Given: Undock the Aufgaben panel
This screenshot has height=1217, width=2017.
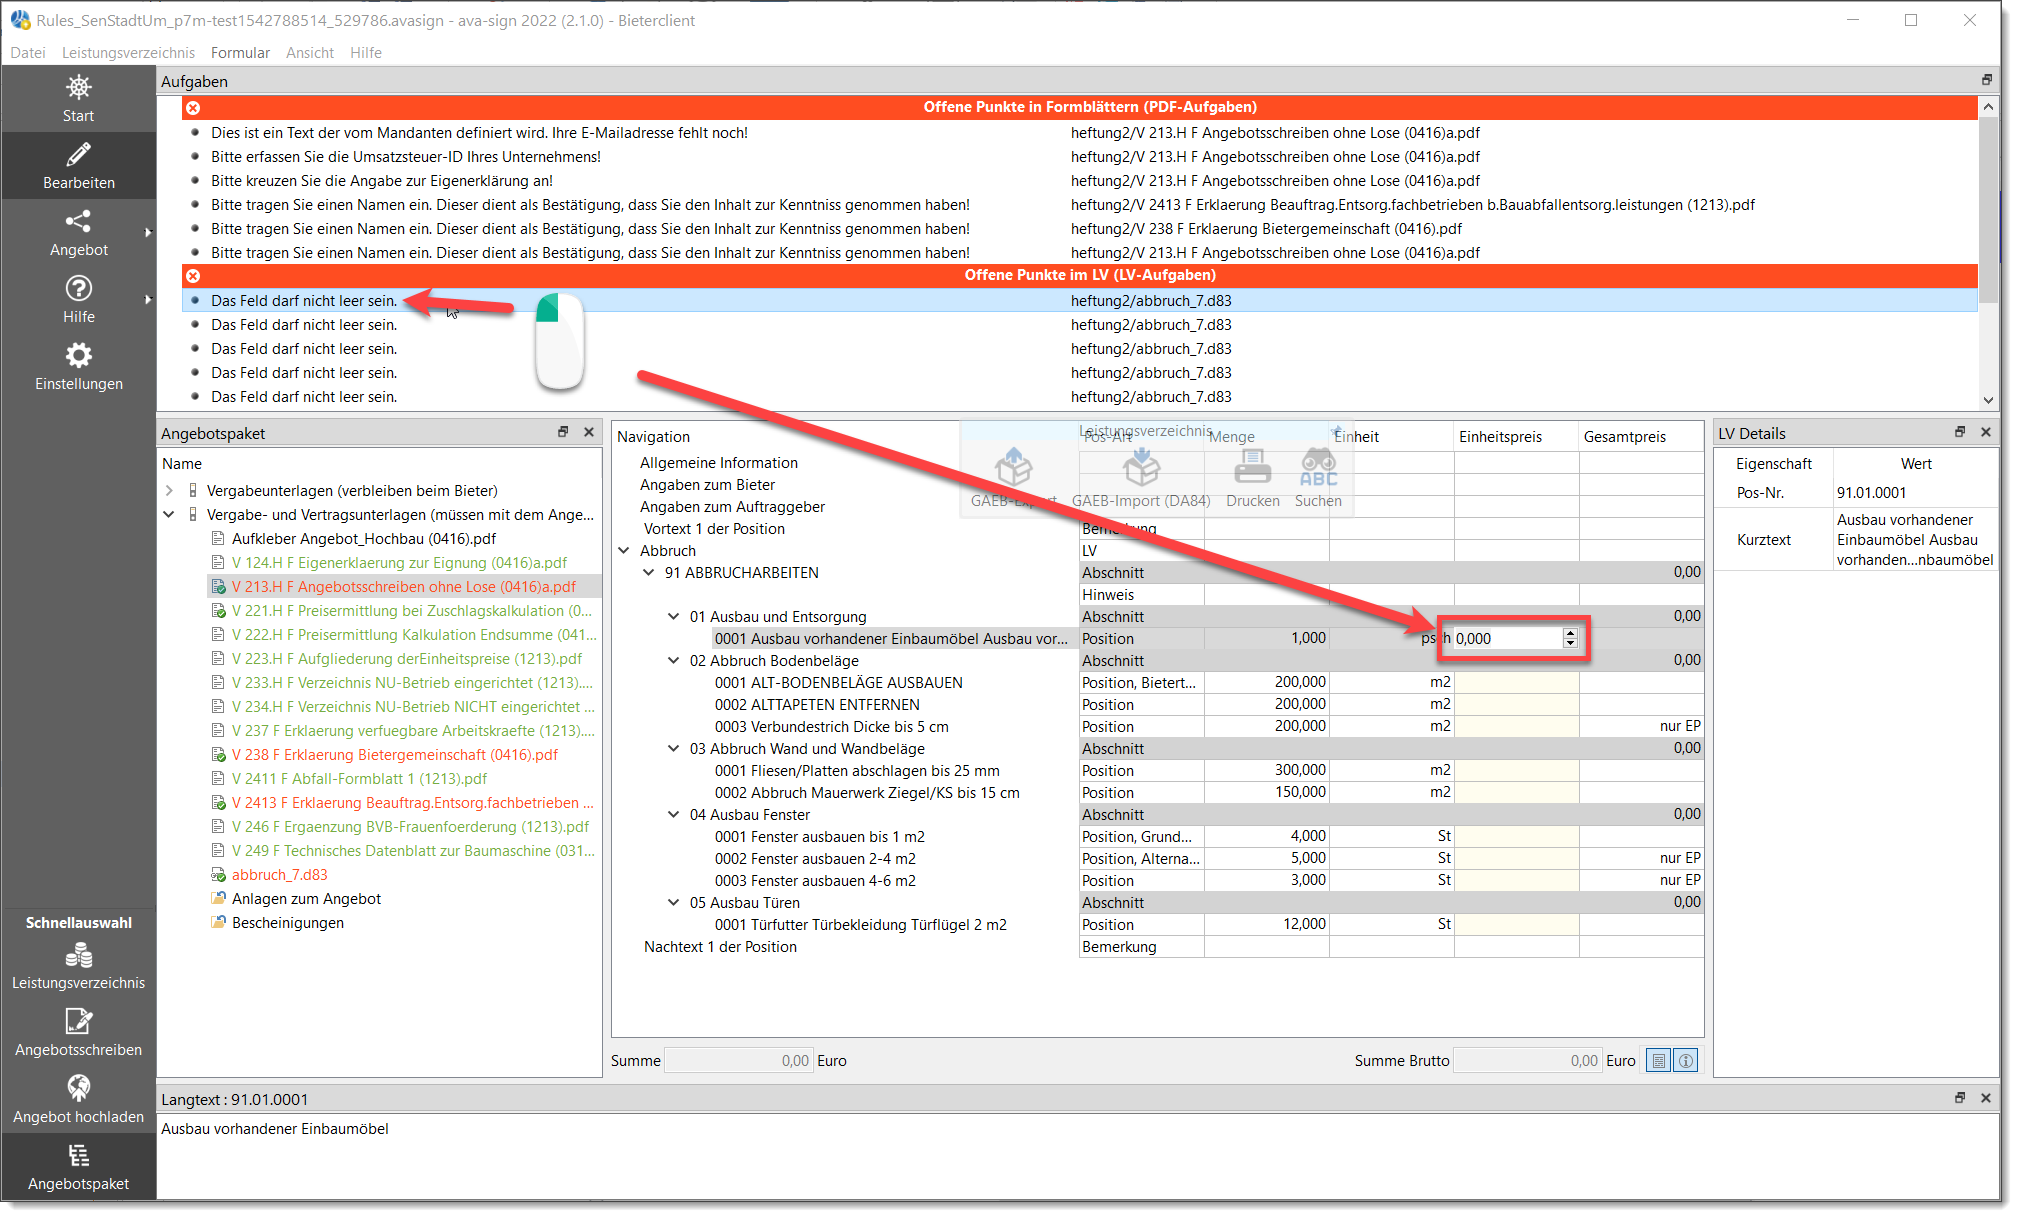Looking at the screenshot, I should [1987, 80].
